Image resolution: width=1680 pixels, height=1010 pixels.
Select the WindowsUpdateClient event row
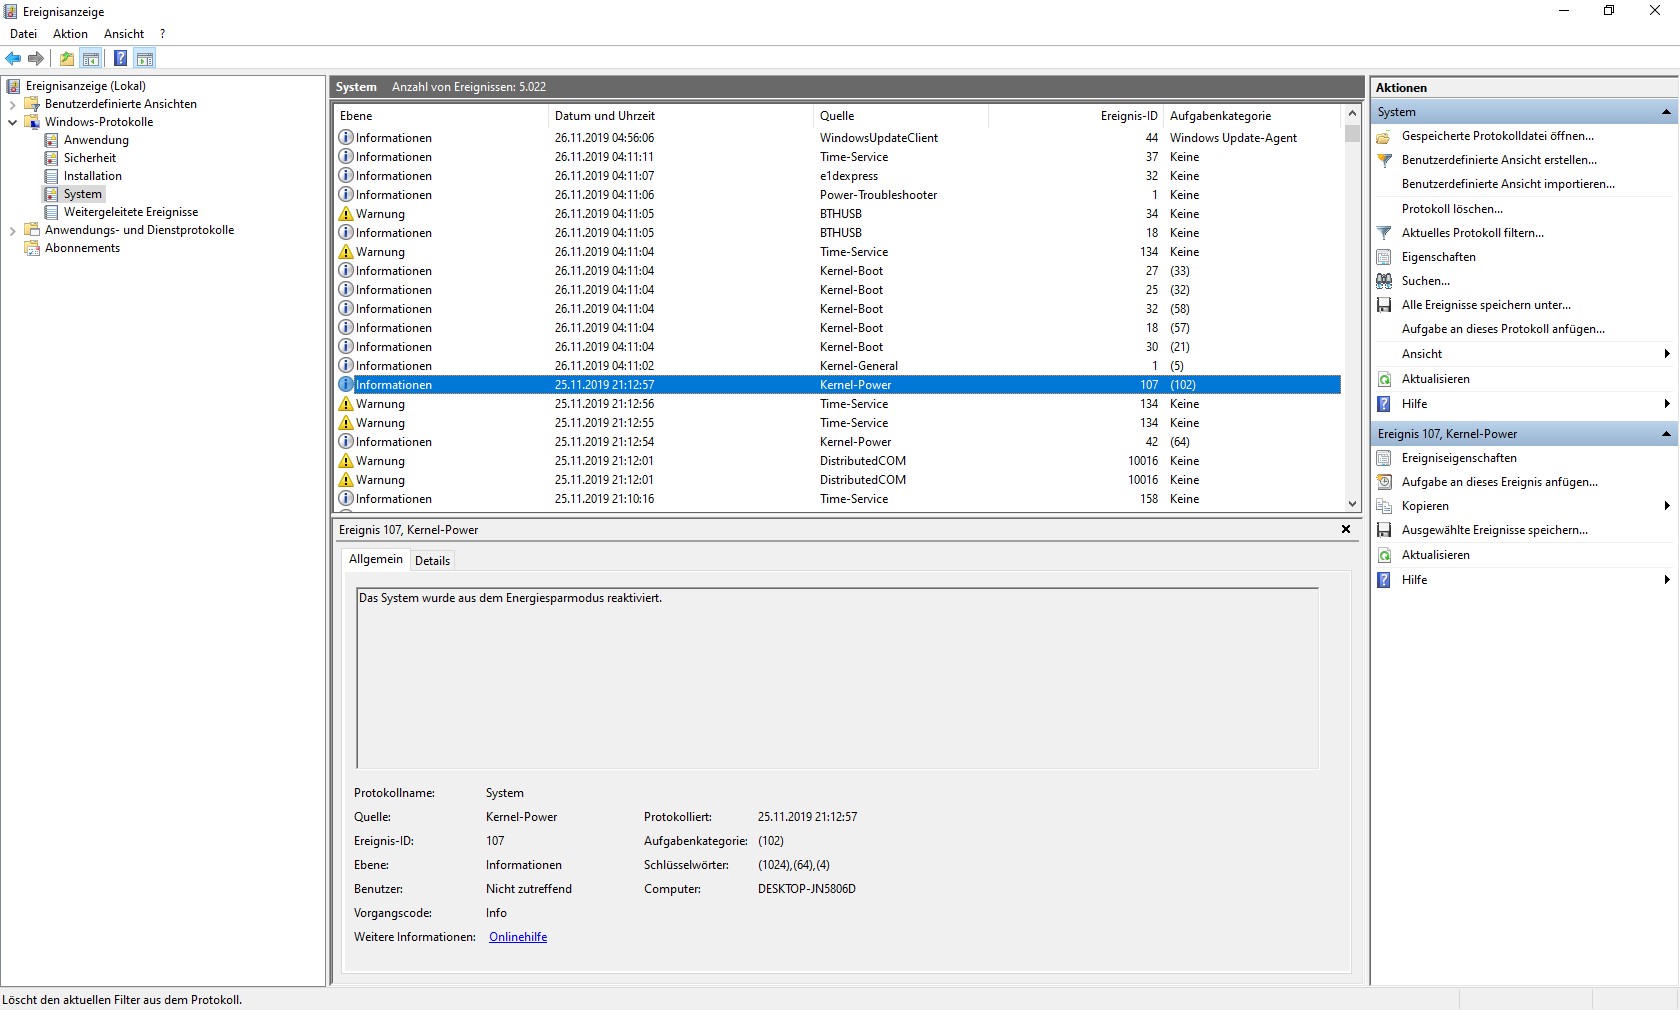coord(839,138)
